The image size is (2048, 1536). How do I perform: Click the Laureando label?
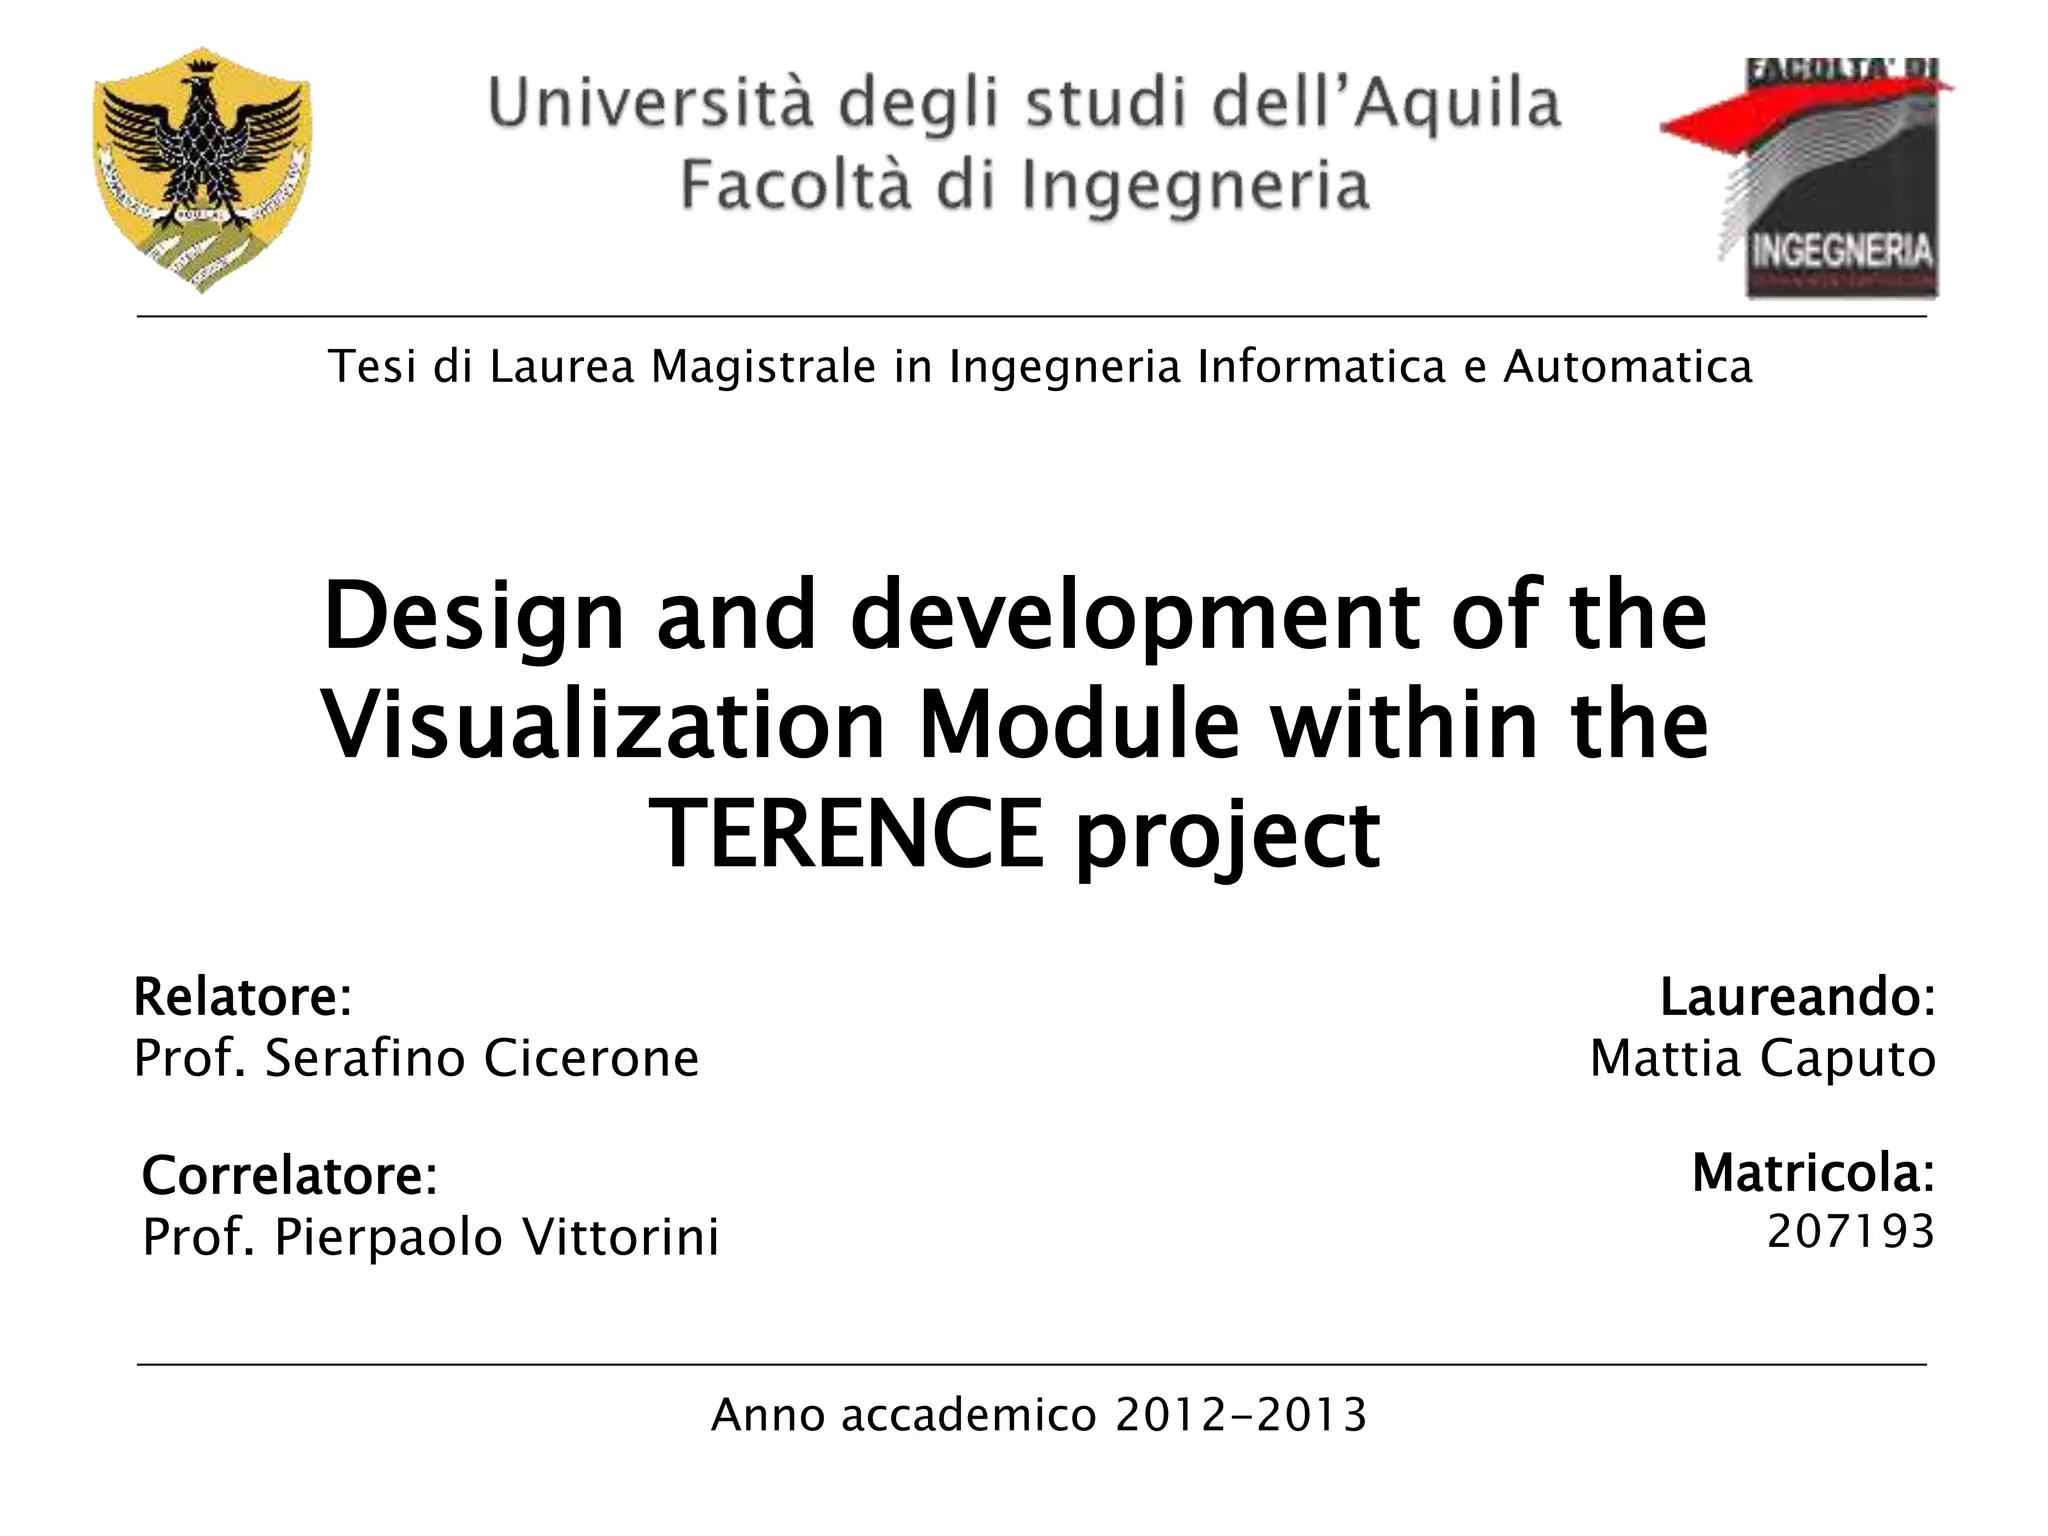coord(1797,997)
